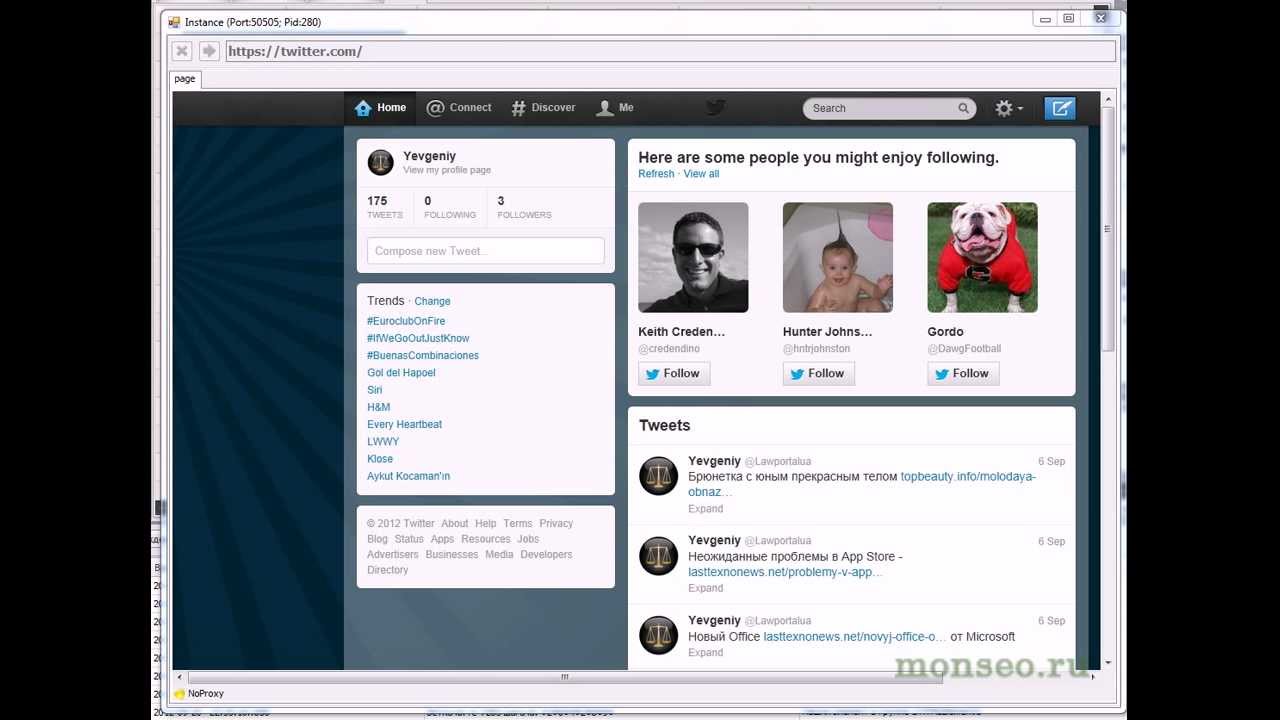Expand the App Store tweet
The height and width of the screenshot is (720, 1280).
coord(705,588)
